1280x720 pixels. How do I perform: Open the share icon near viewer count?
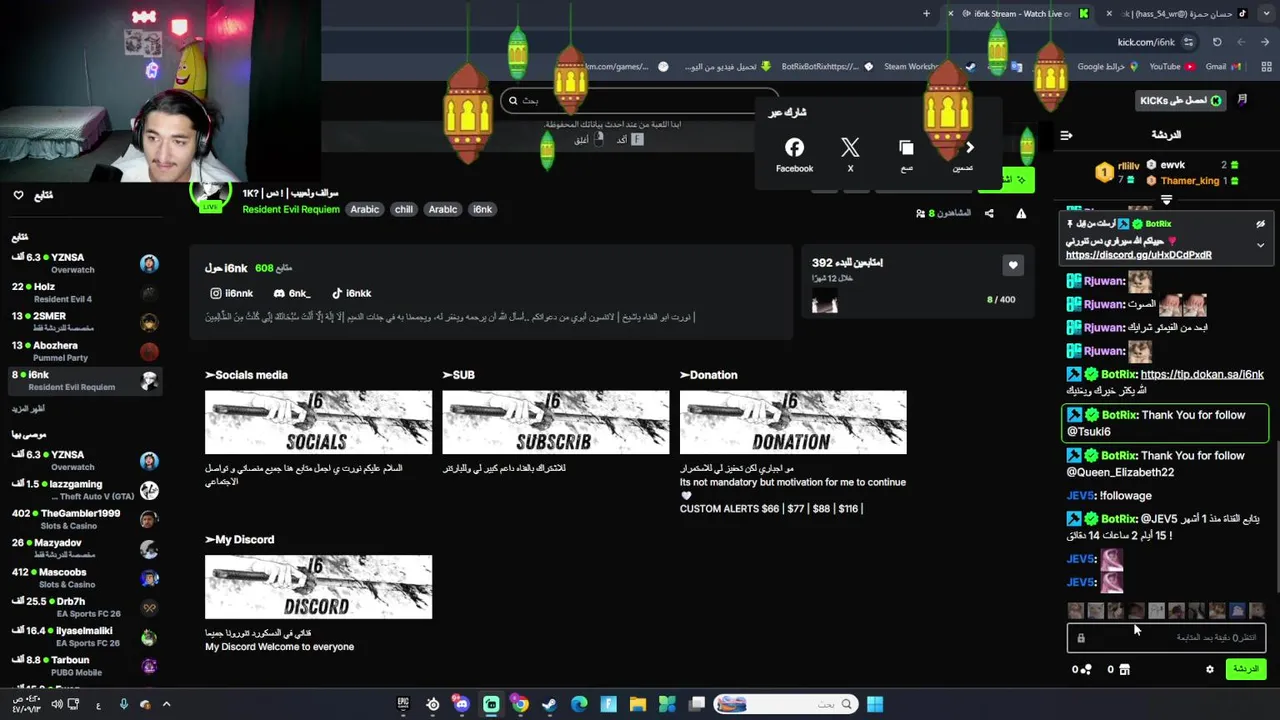coord(989,213)
